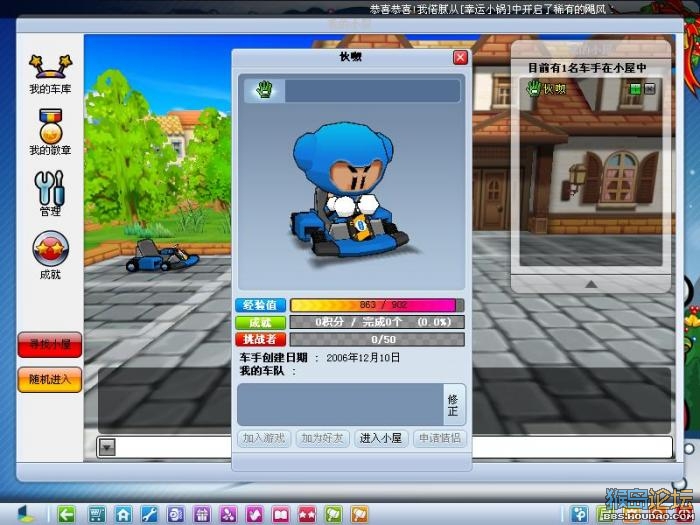Click the blue disc icon in bottom toolbar
Screen dimensions: 700x525
point(175,514)
